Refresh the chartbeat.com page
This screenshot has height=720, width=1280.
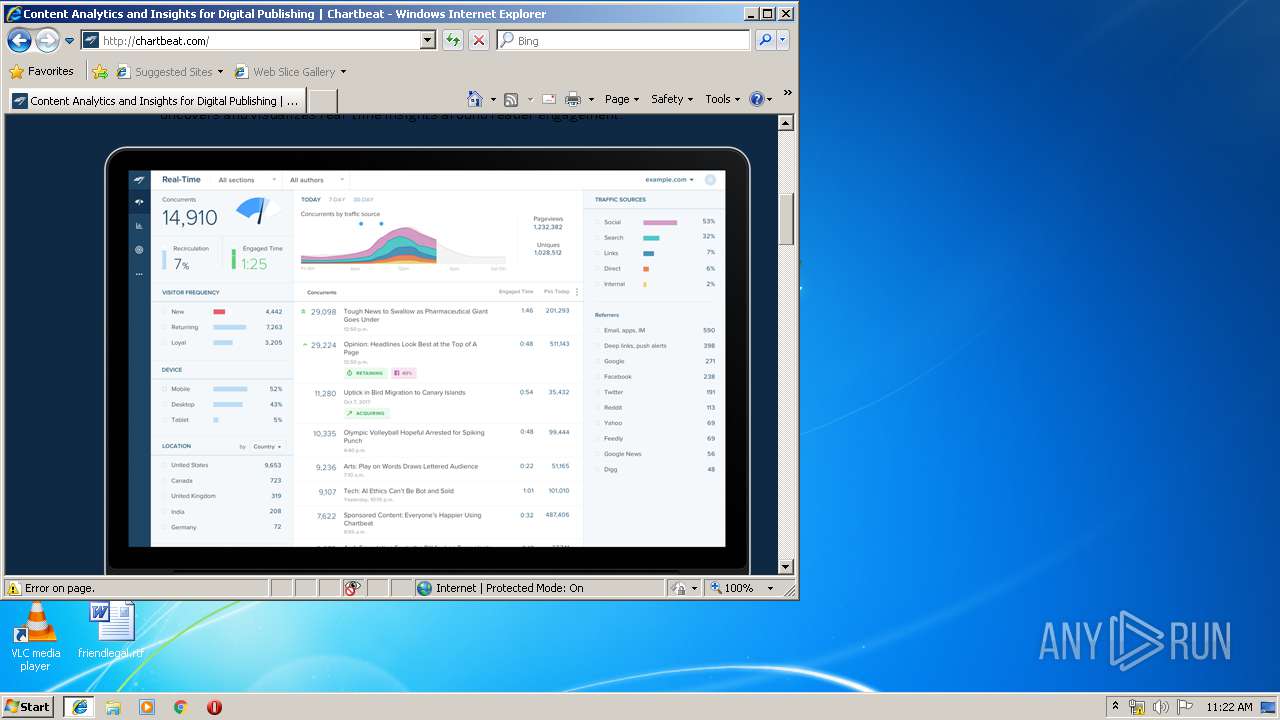pos(453,40)
